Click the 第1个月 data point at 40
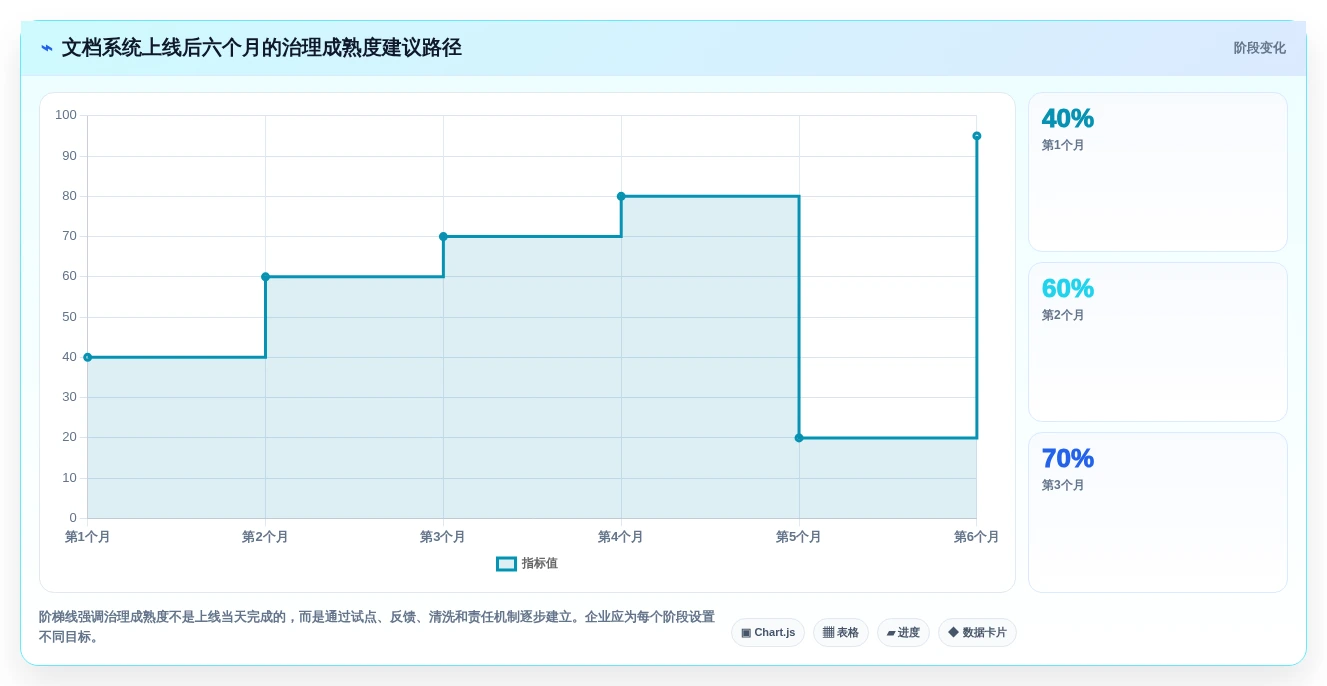The height and width of the screenshot is (686, 1327). click(88, 357)
